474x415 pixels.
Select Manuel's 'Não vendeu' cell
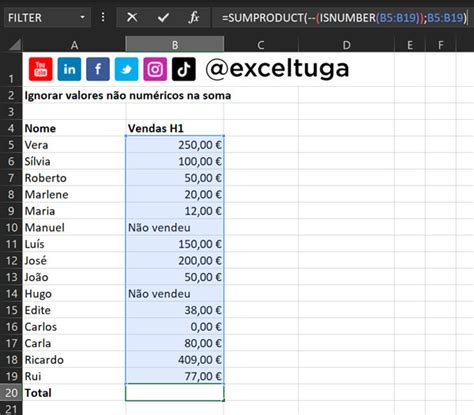tap(175, 227)
